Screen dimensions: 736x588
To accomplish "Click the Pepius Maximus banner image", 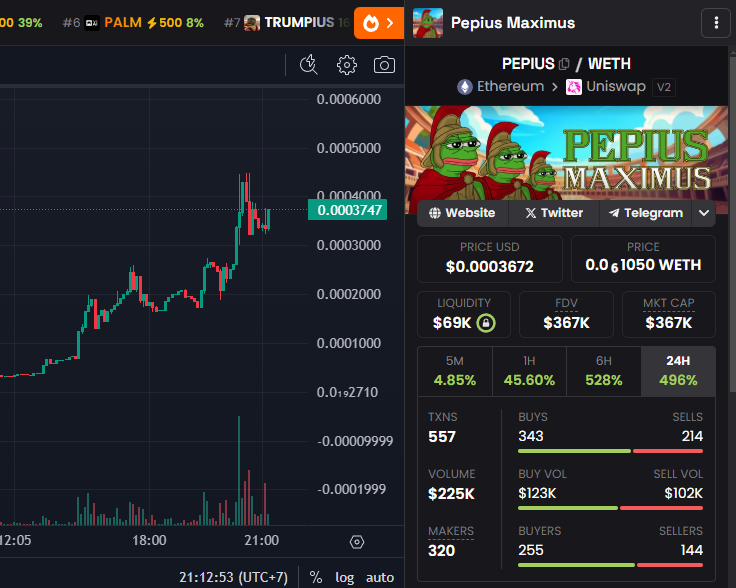I will pyautogui.click(x=566, y=154).
